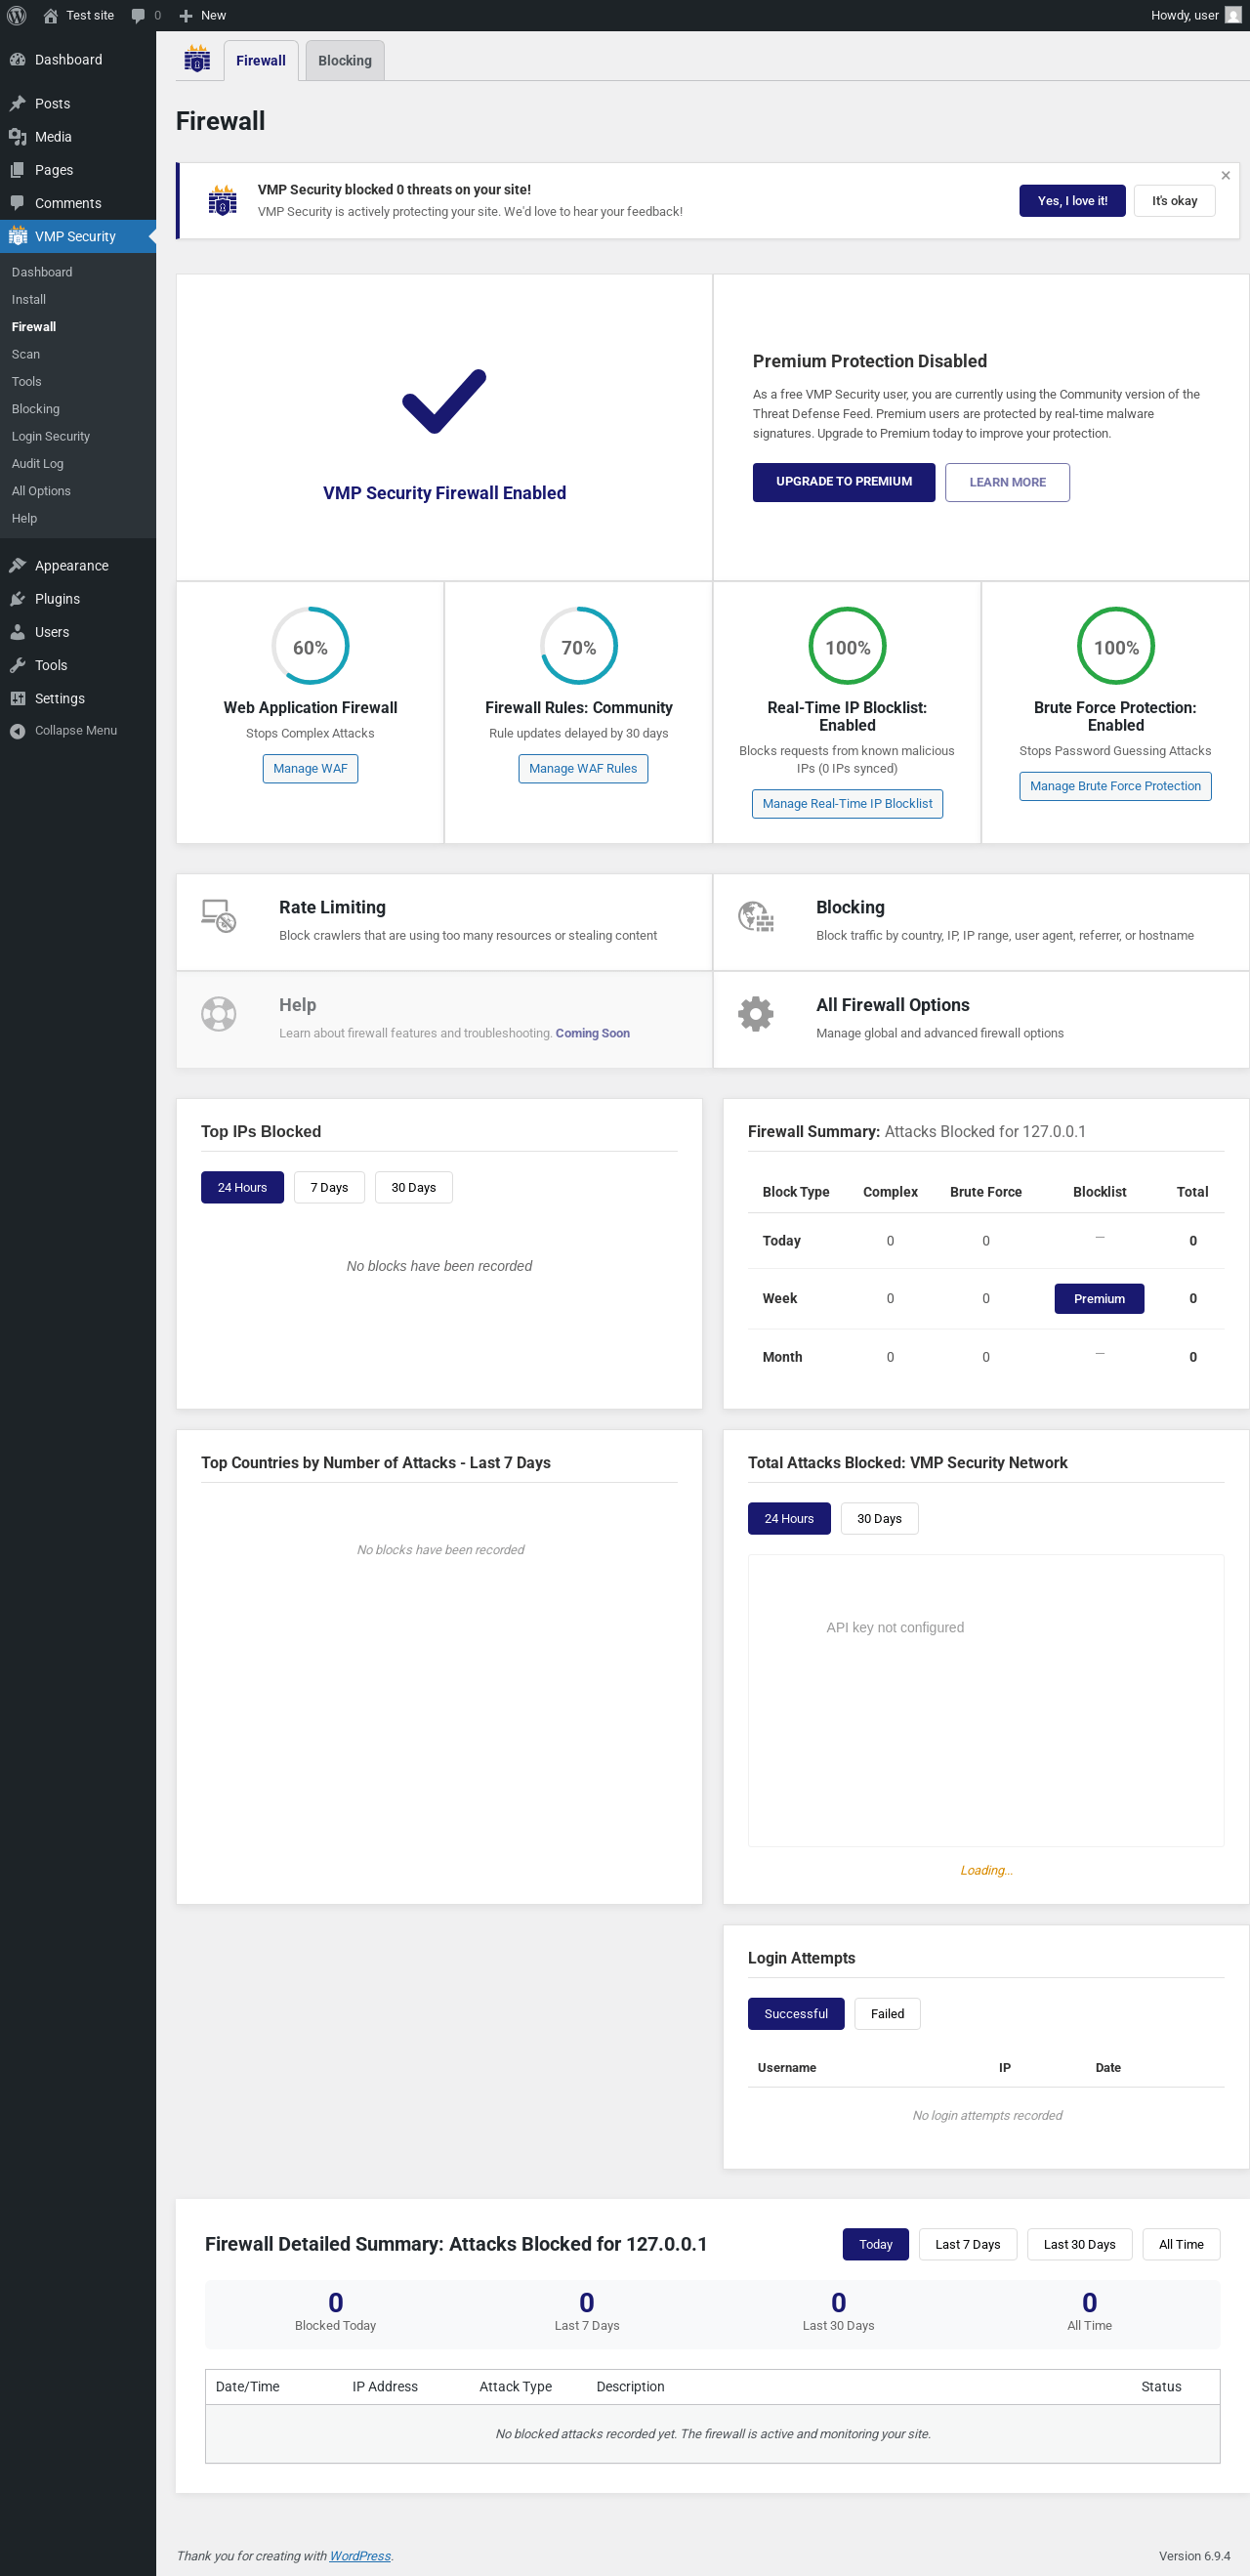Click the All Firewall Options gear icon
The image size is (1250, 2576).
[x=756, y=1014]
